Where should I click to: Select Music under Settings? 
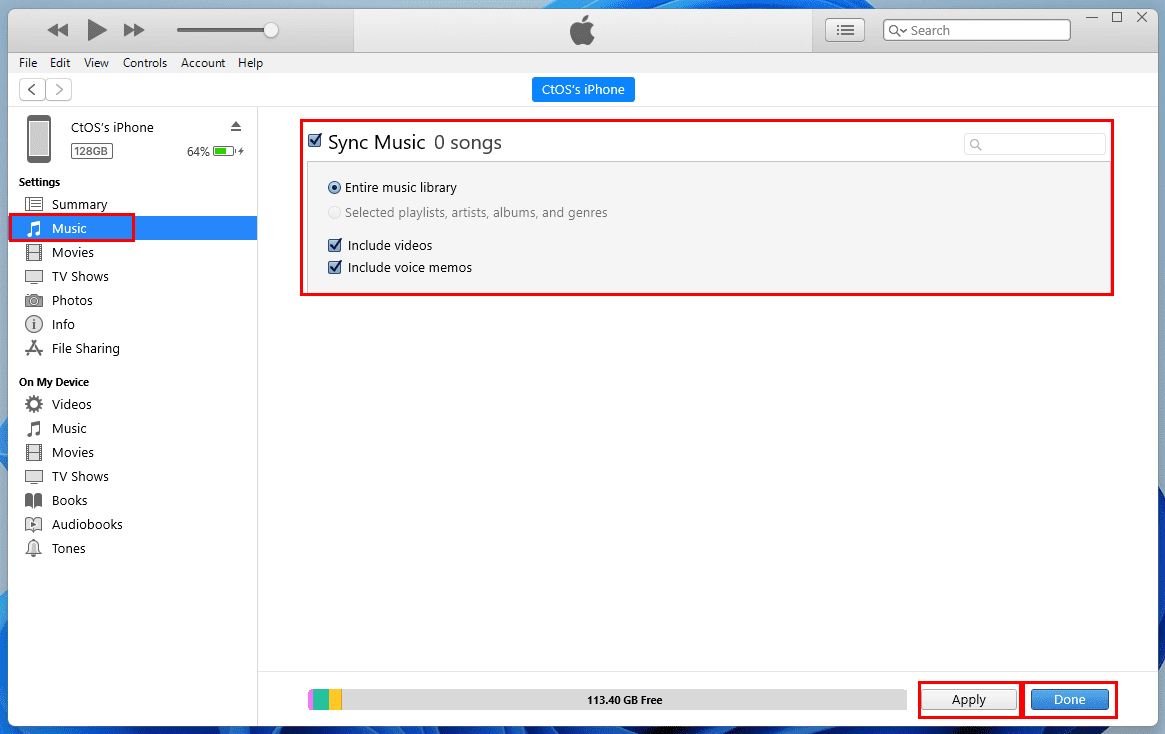(x=133, y=229)
